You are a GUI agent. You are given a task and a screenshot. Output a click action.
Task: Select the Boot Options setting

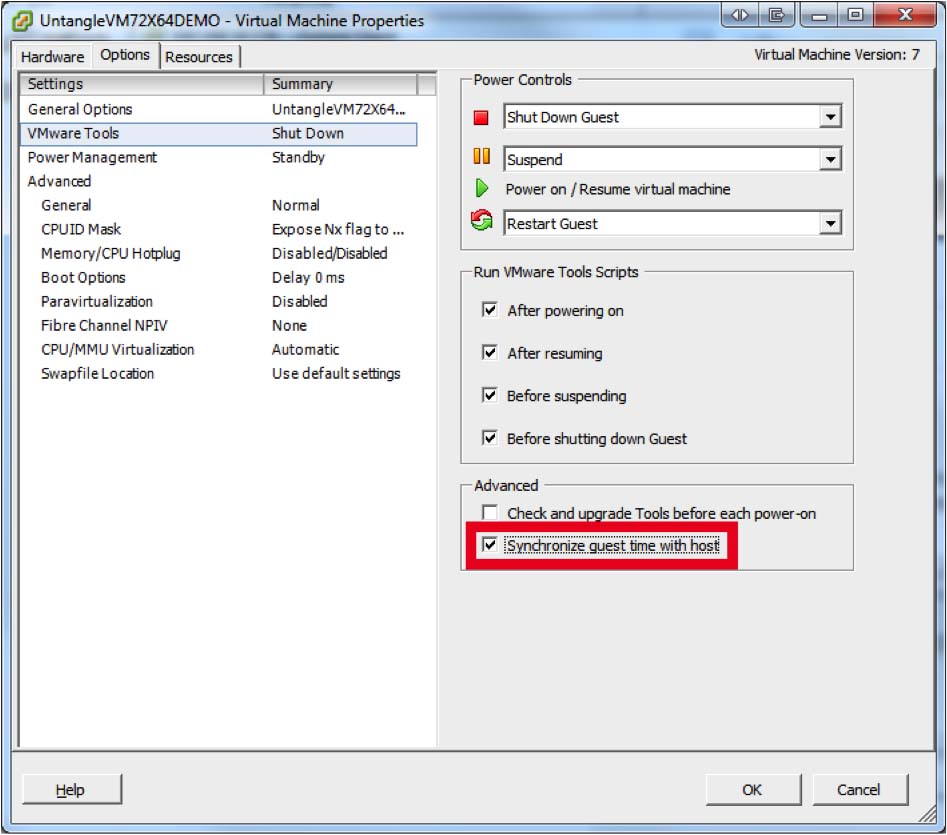coord(218,278)
